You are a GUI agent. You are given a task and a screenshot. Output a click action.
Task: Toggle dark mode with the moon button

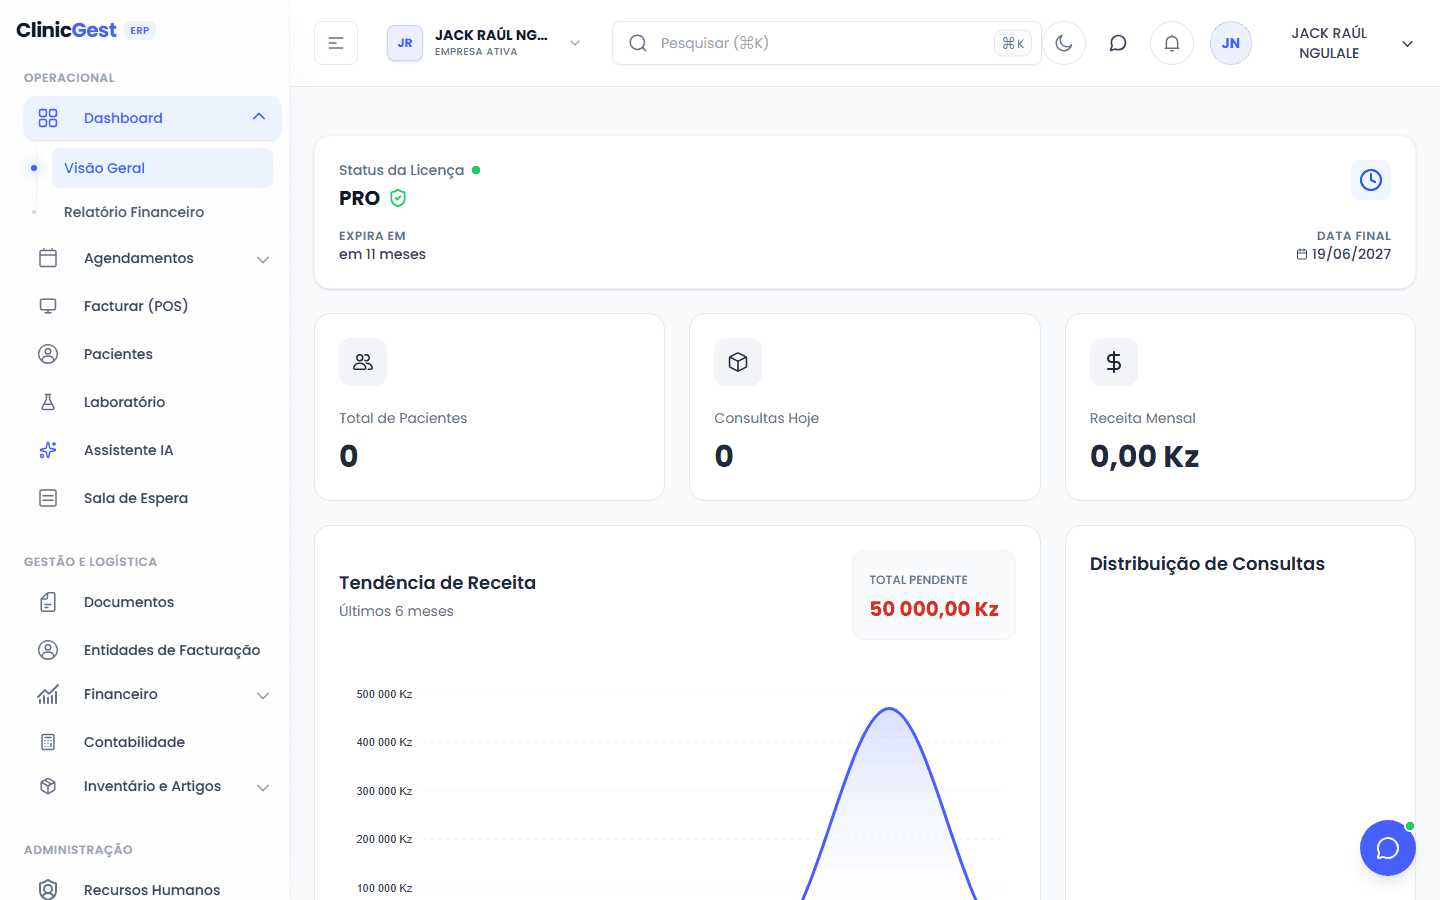[1064, 43]
